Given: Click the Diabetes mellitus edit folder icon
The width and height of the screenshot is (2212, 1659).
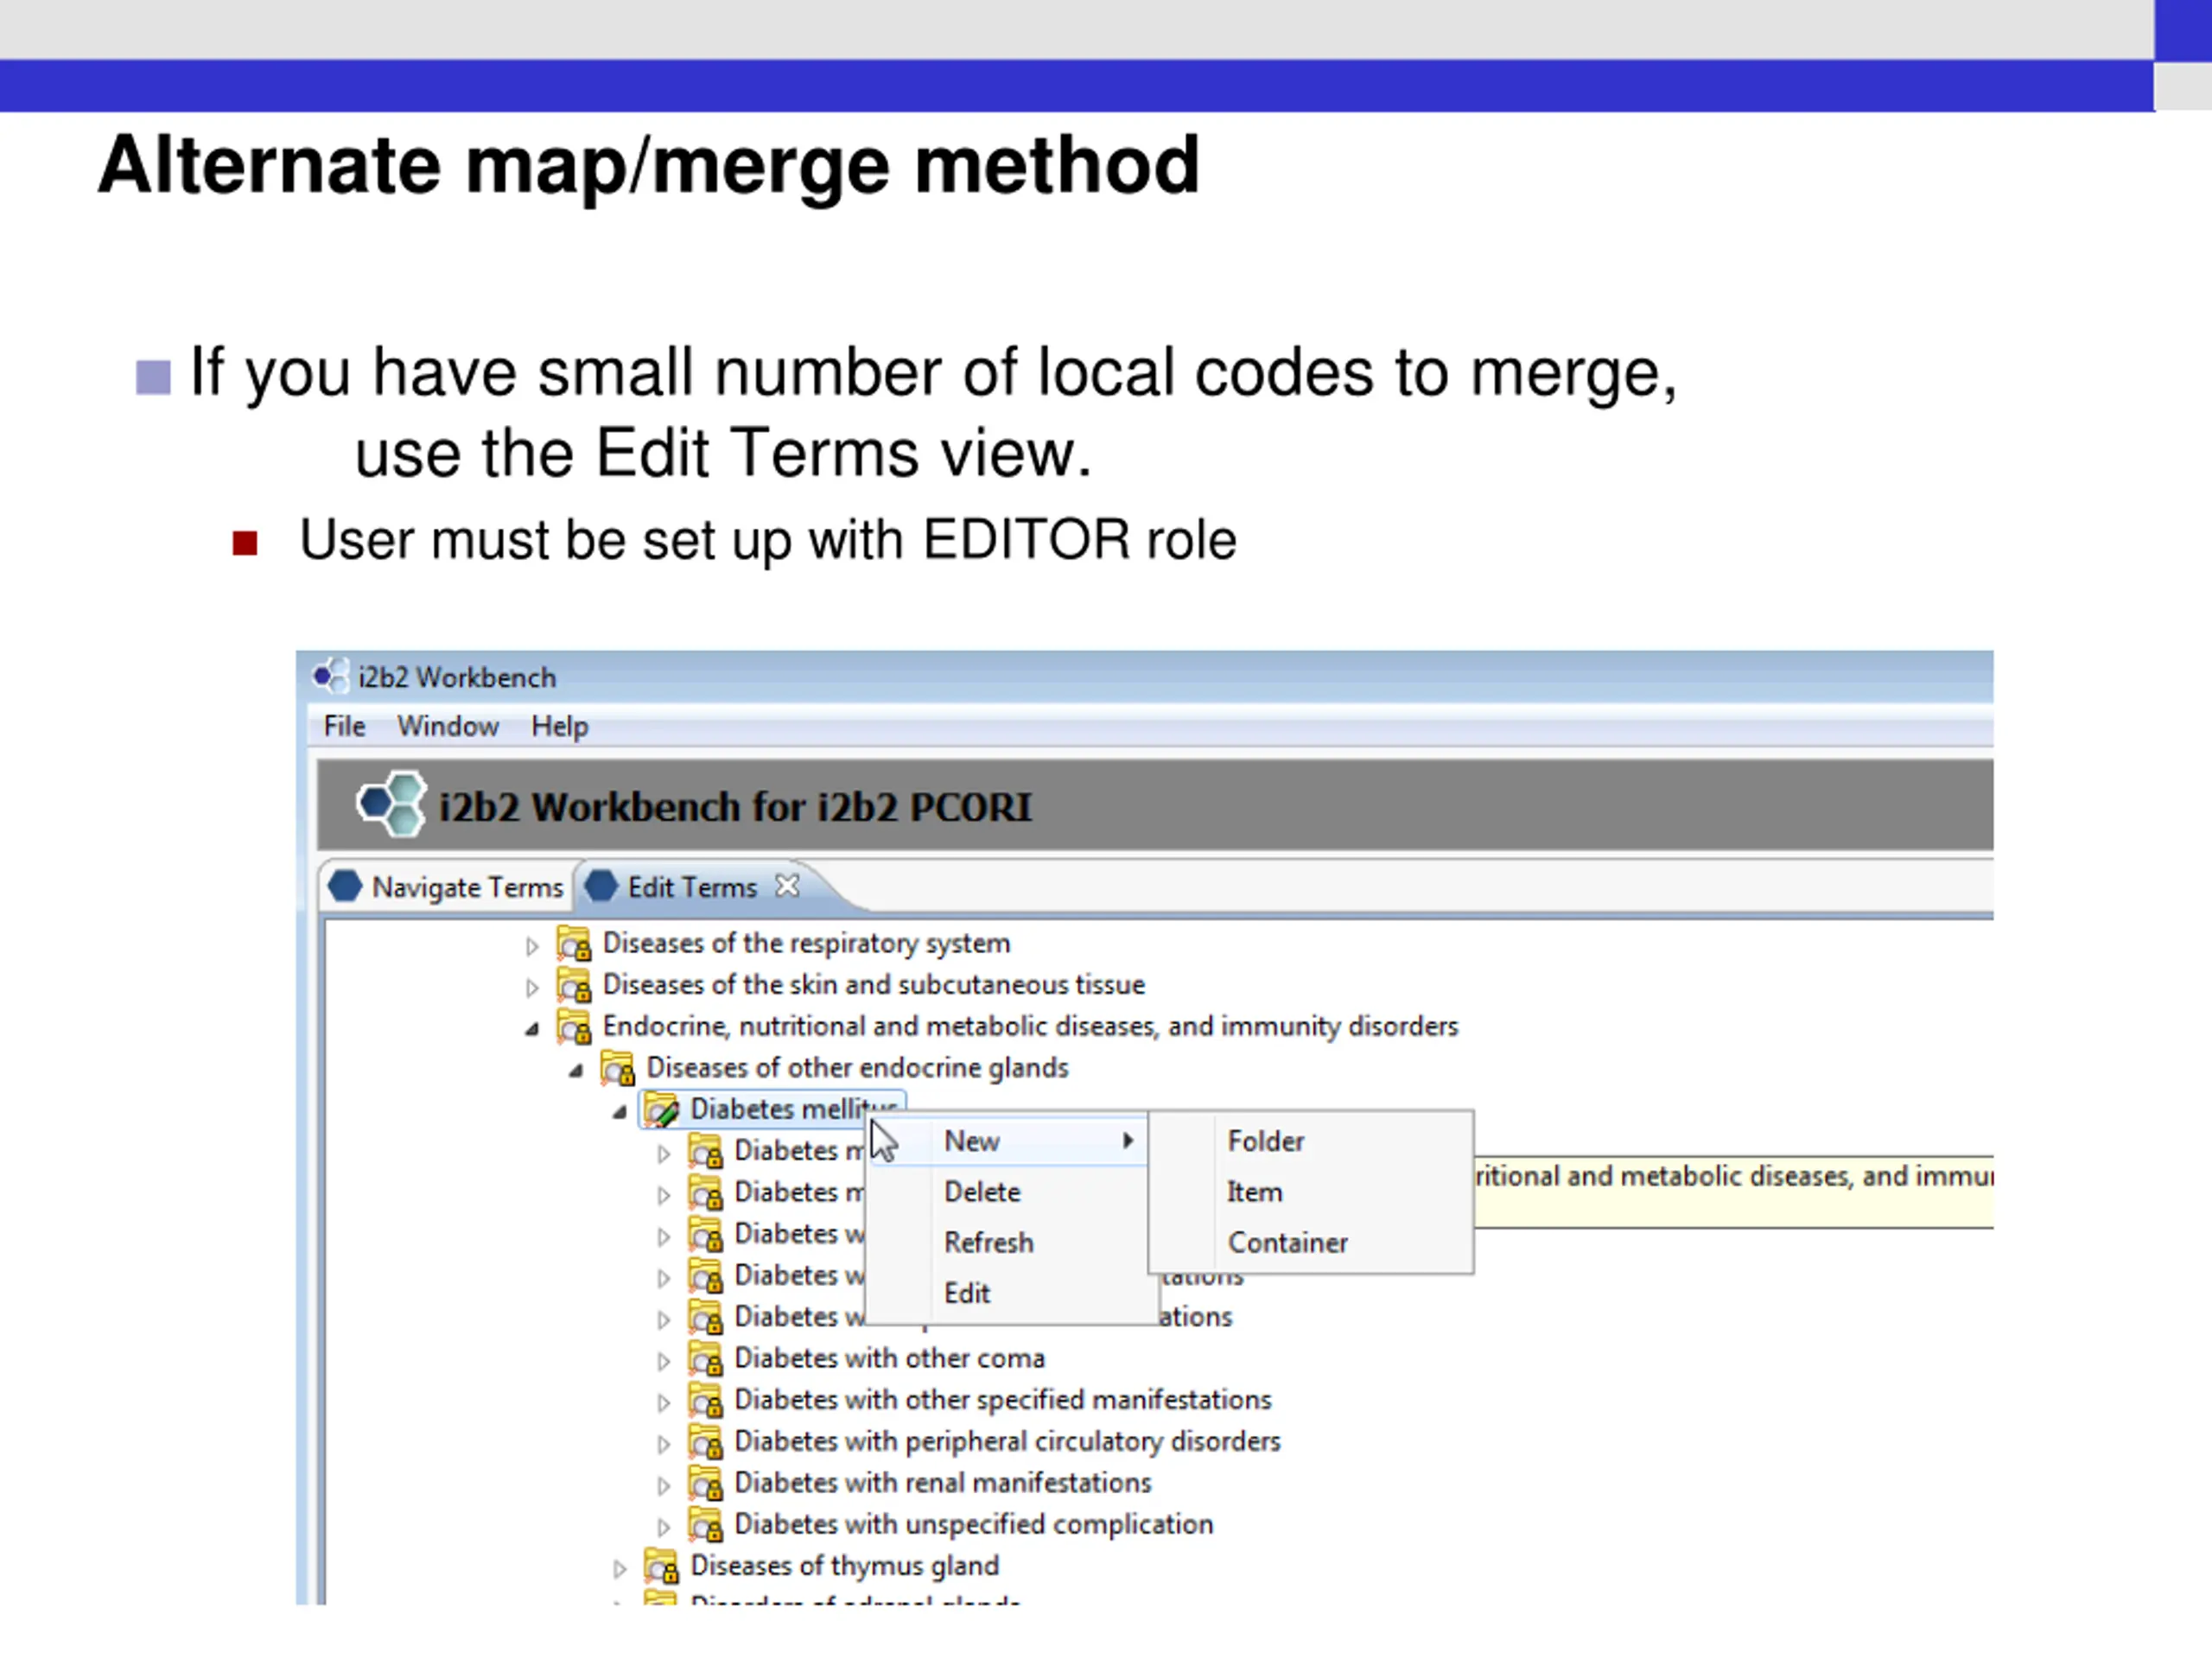Looking at the screenshot, I should [x=662, y=1109].
